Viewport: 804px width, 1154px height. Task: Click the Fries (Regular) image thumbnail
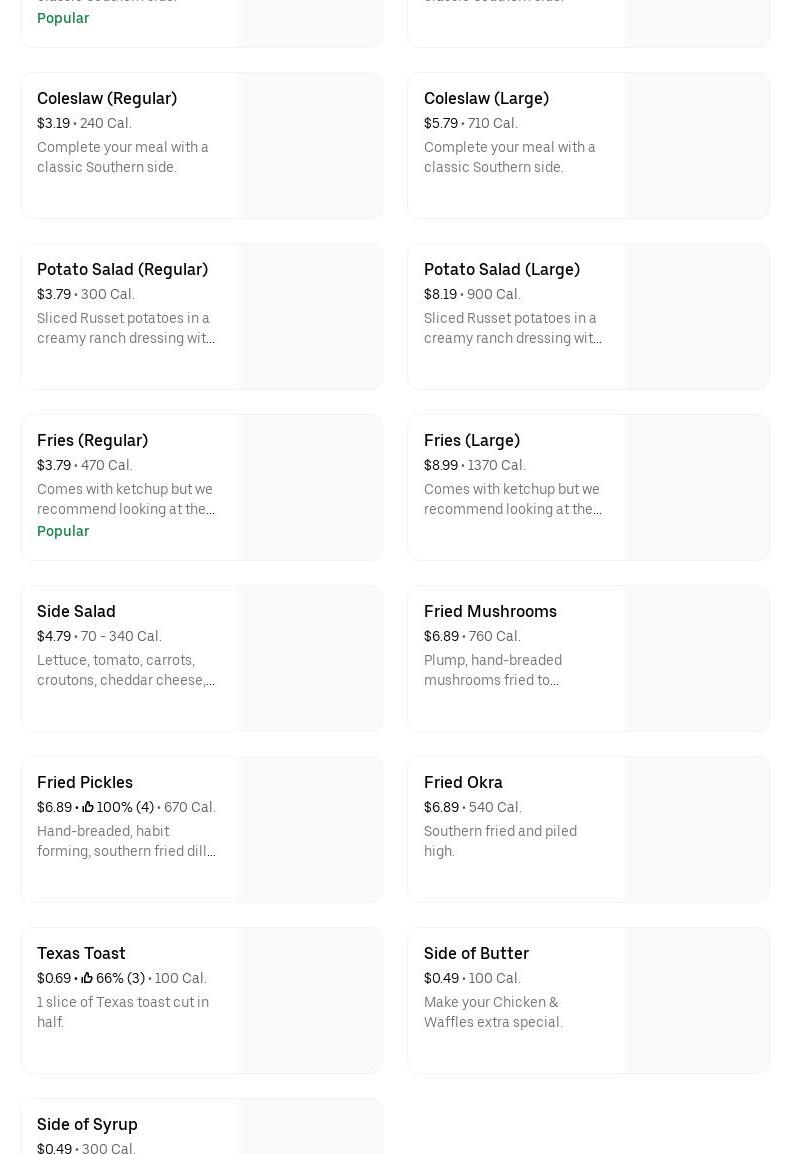pos(309,488)
